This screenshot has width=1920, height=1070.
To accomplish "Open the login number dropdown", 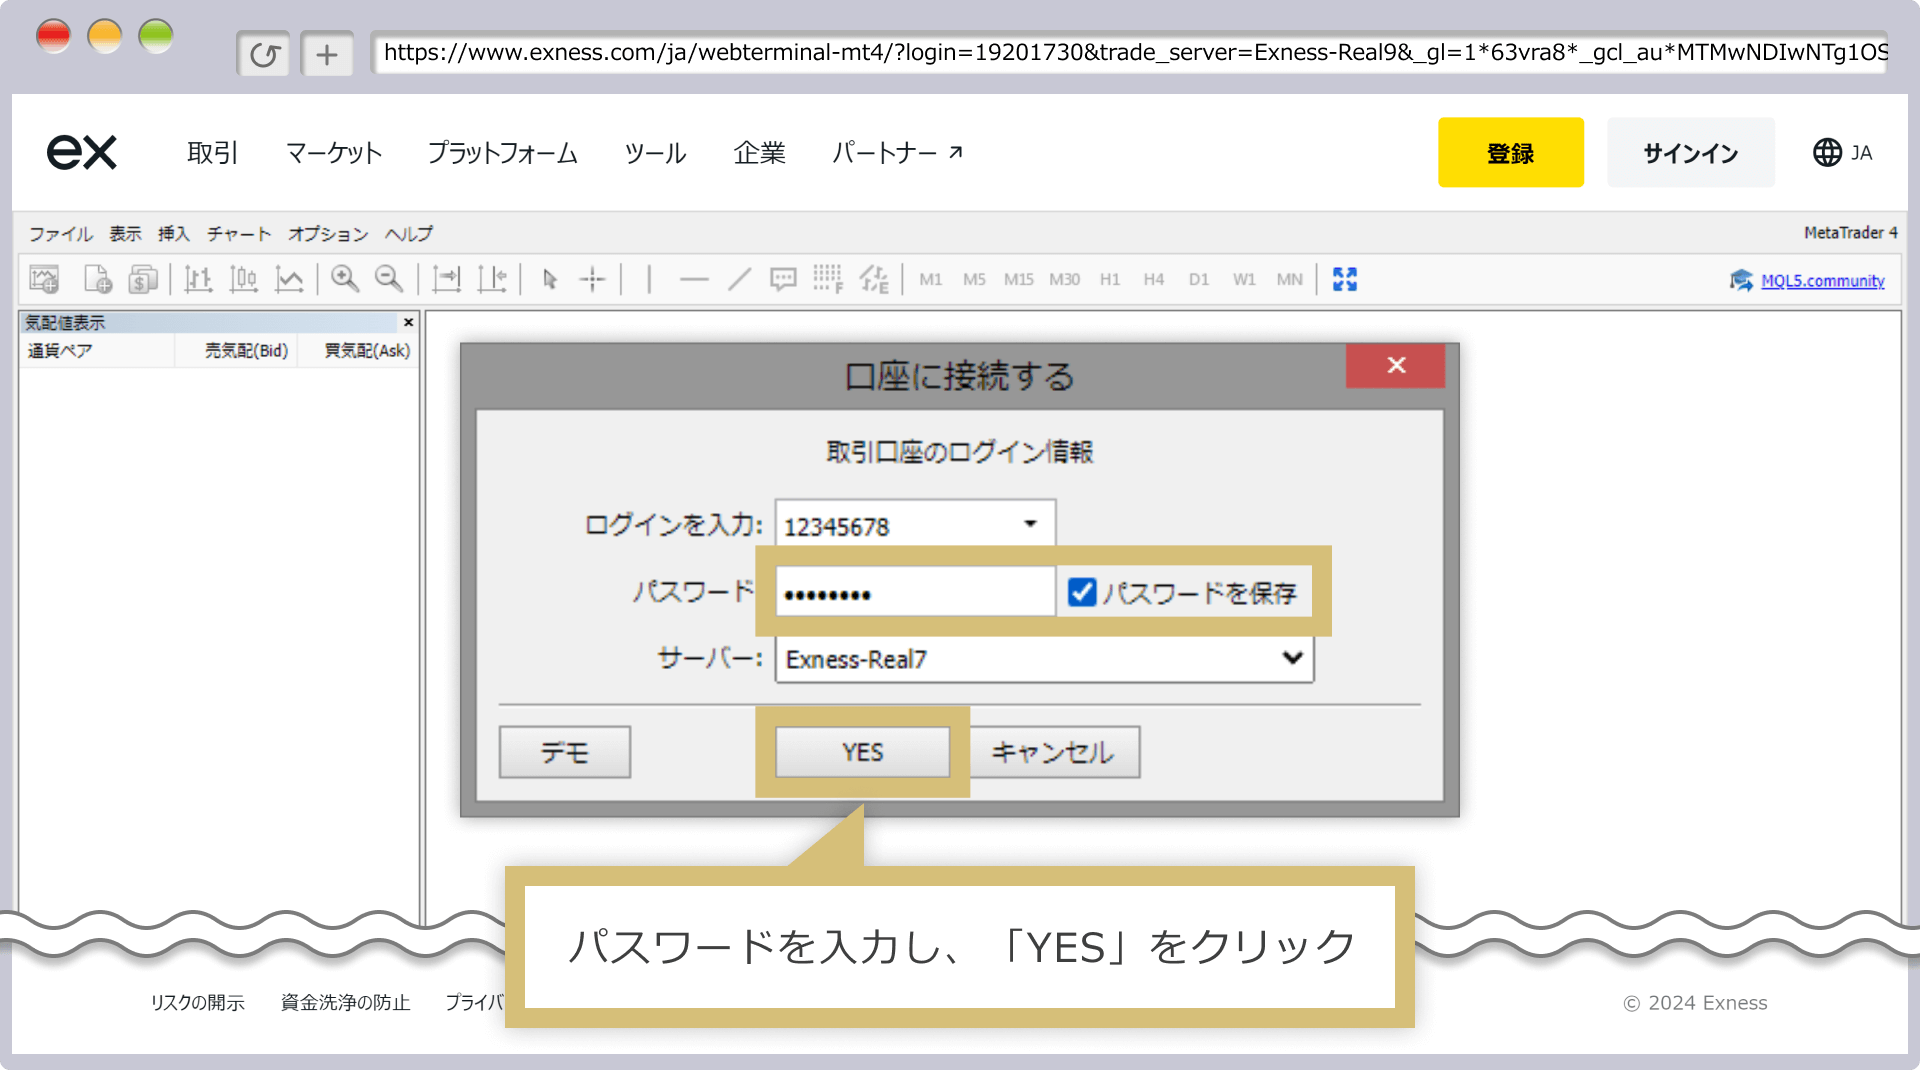I will click(x=1030, y=524).
